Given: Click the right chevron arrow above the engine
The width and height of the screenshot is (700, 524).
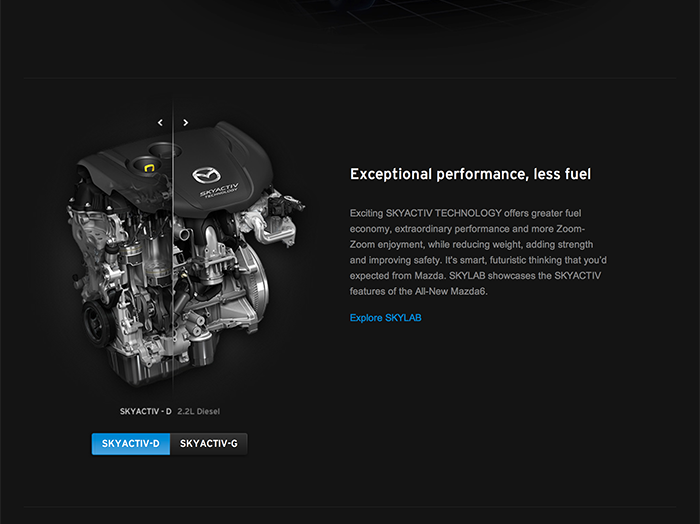Looking at the screenshot, I should coord(186,122).
